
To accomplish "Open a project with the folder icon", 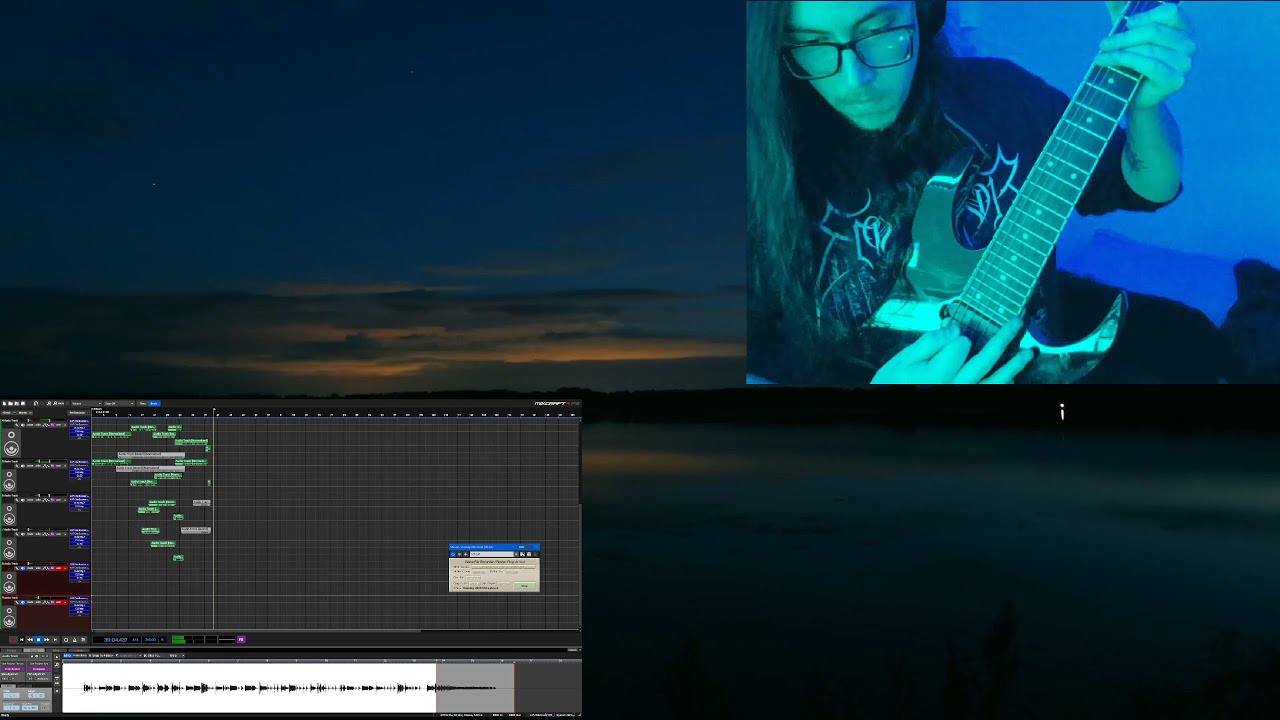I will click(10, 404).
